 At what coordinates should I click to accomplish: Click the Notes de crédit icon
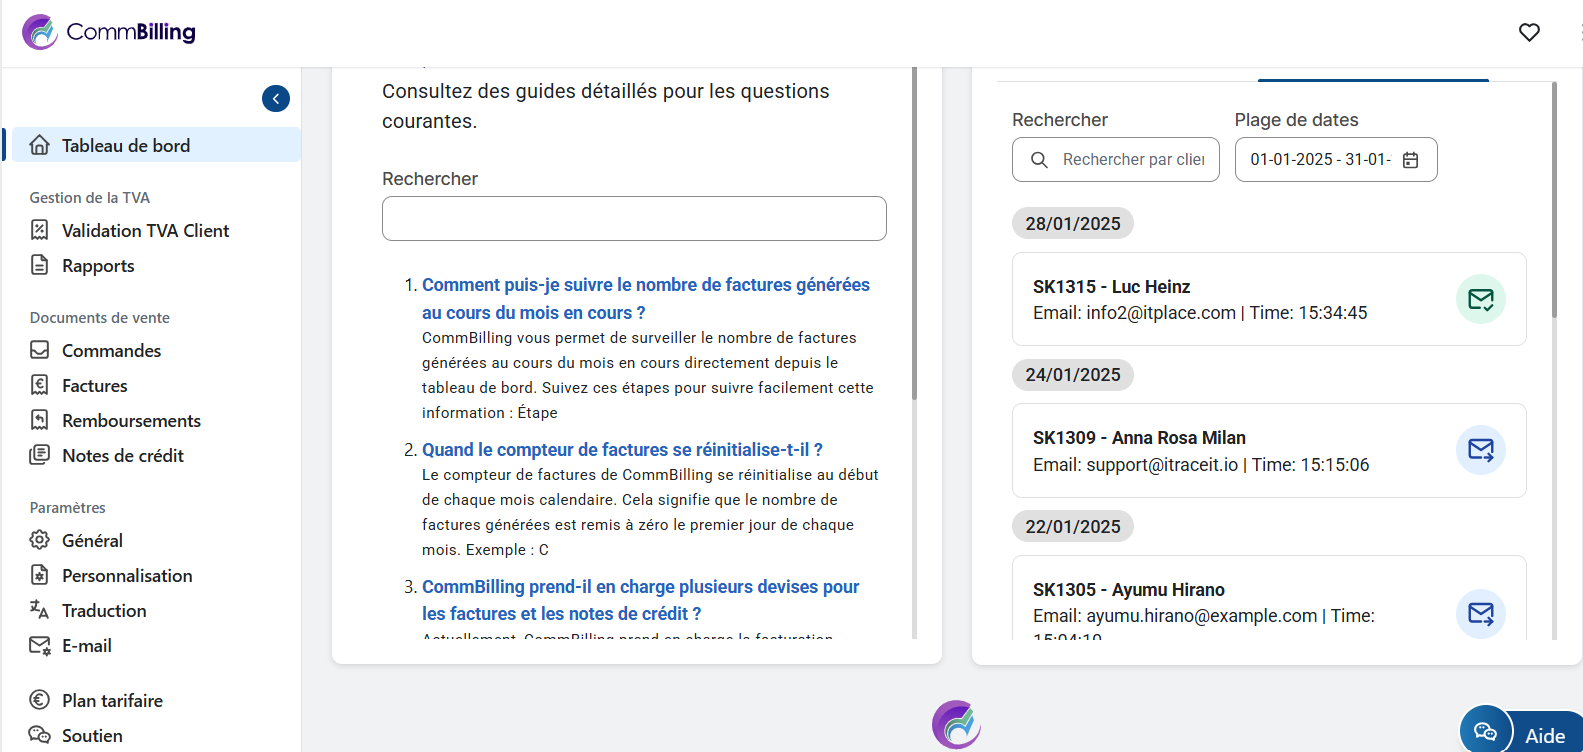pyautogui.click(x=40, y=456)
